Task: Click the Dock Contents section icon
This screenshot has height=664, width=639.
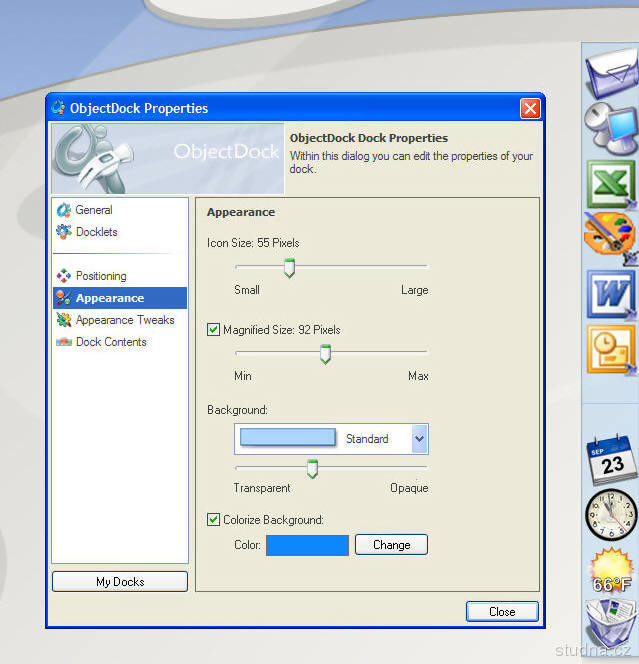Action: click(x=64, y=341)
